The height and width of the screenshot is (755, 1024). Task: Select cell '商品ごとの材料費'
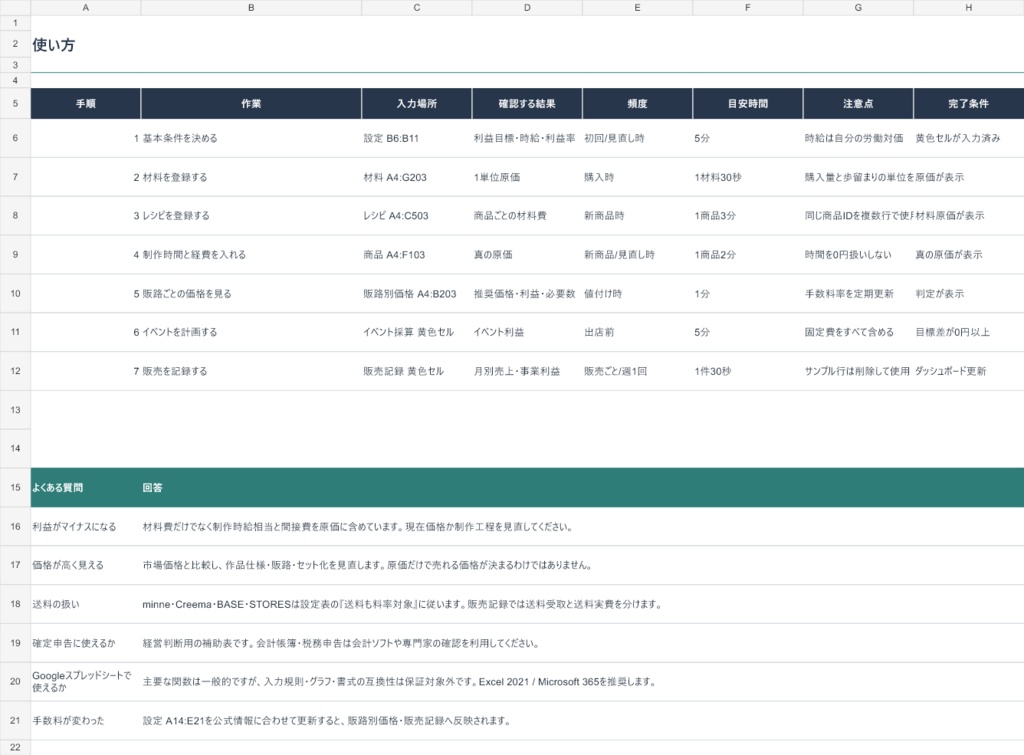pyautogui.click(x=527, y=216)
